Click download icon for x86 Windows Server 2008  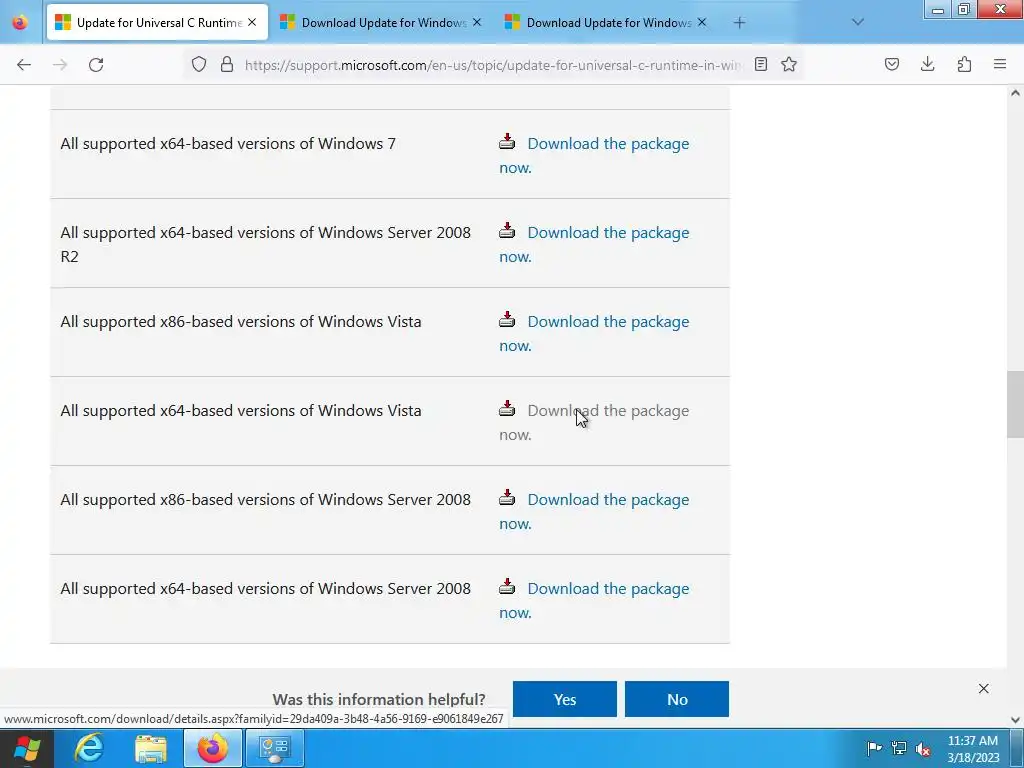pyautogui.click(x=507, y=498)
